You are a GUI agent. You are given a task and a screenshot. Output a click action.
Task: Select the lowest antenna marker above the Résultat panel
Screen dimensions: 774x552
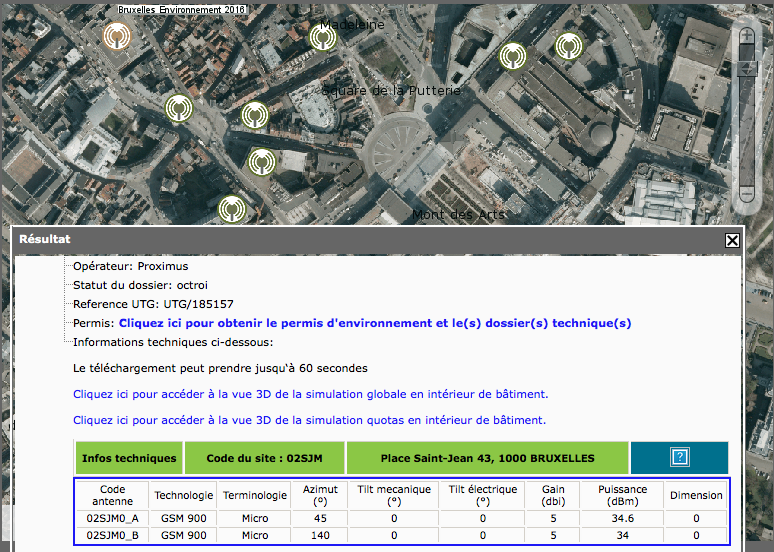[x=231, y=208]
